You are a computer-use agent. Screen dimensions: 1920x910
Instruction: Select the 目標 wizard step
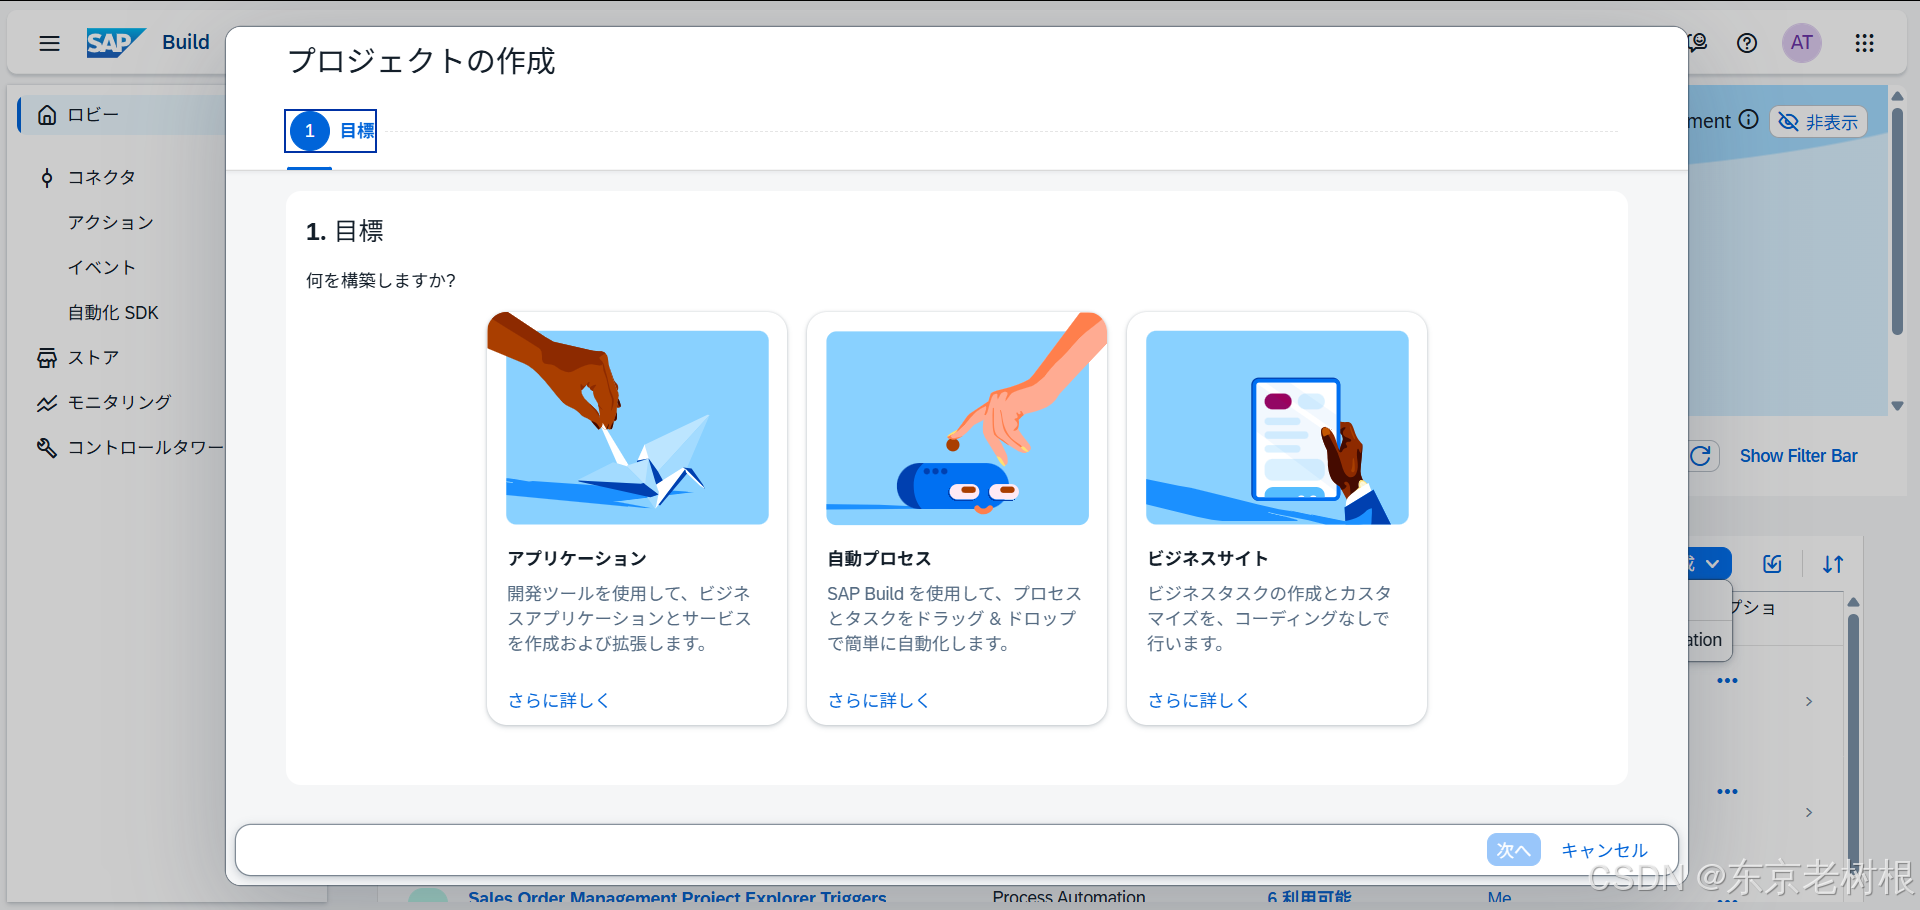[331, 131]
